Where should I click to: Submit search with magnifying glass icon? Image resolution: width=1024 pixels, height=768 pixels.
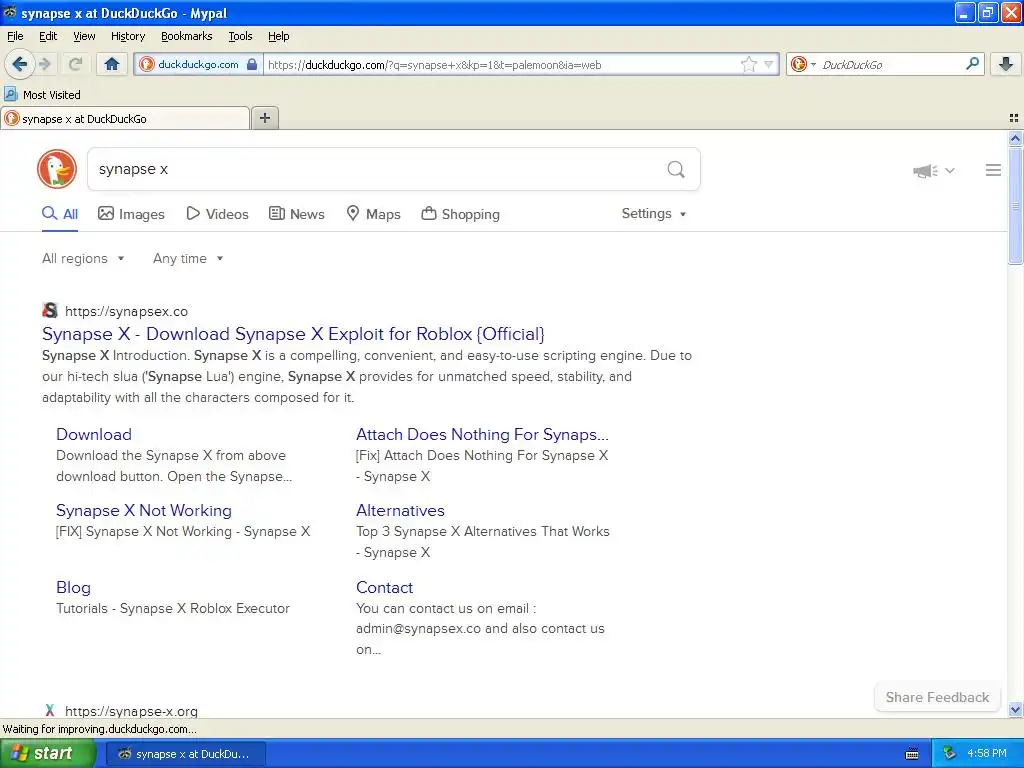click(676, 170)
